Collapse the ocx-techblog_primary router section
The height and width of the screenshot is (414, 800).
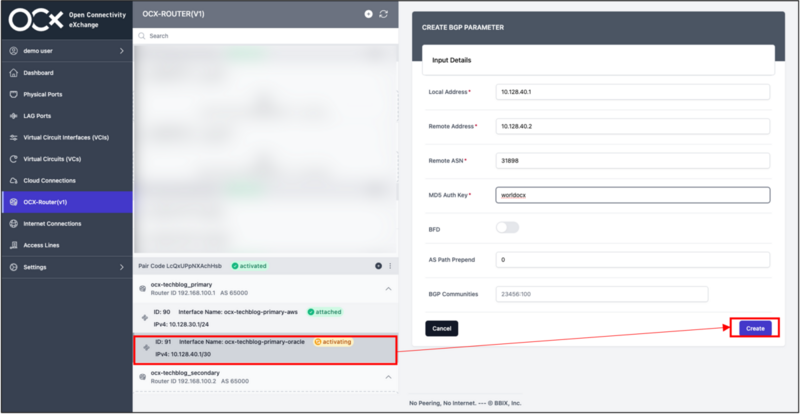[x=388, y=289]
